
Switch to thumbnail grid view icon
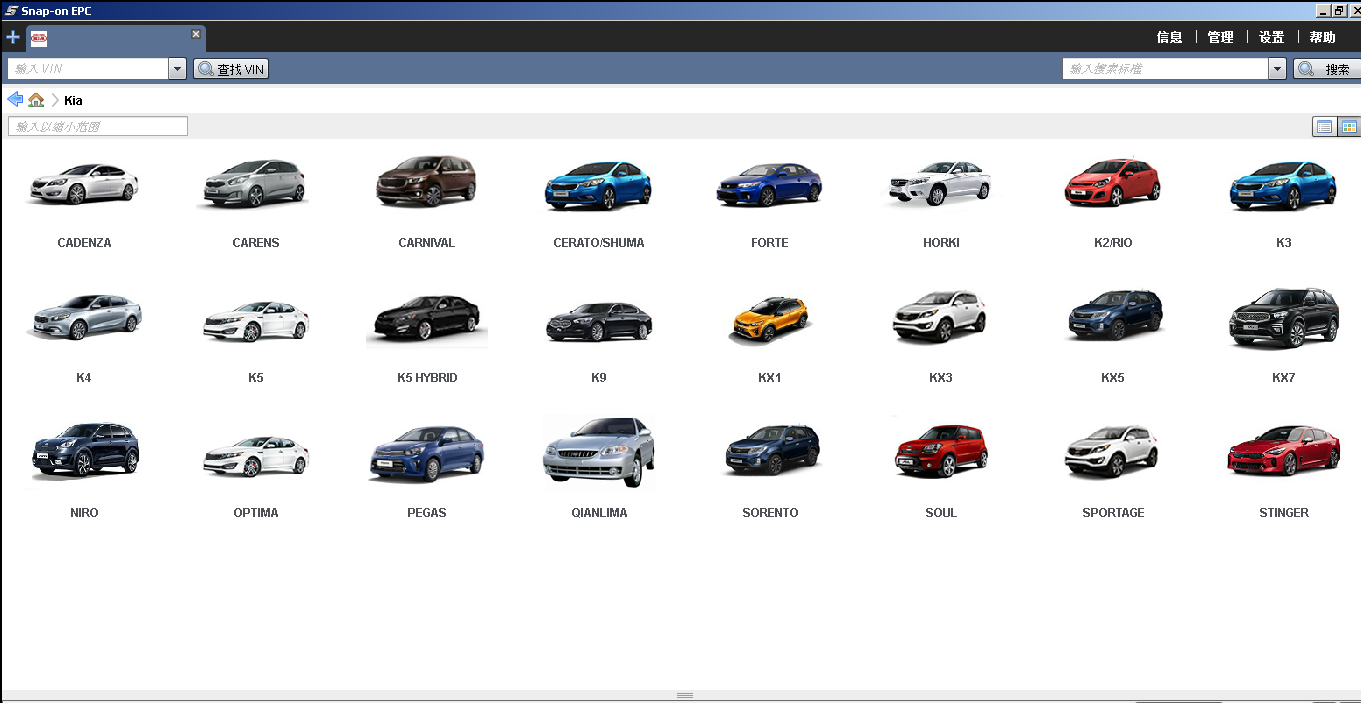pyautogui.click(x=1349, y=126)
